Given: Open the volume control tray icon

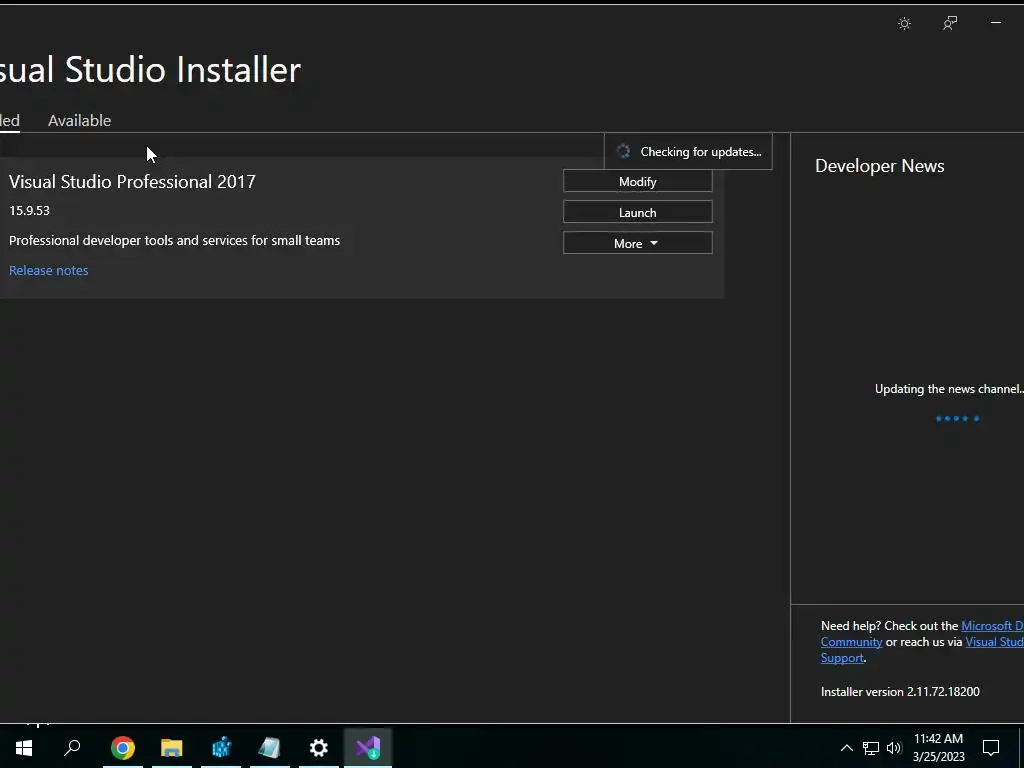Looking at the screenshot, I should point(894,748).
